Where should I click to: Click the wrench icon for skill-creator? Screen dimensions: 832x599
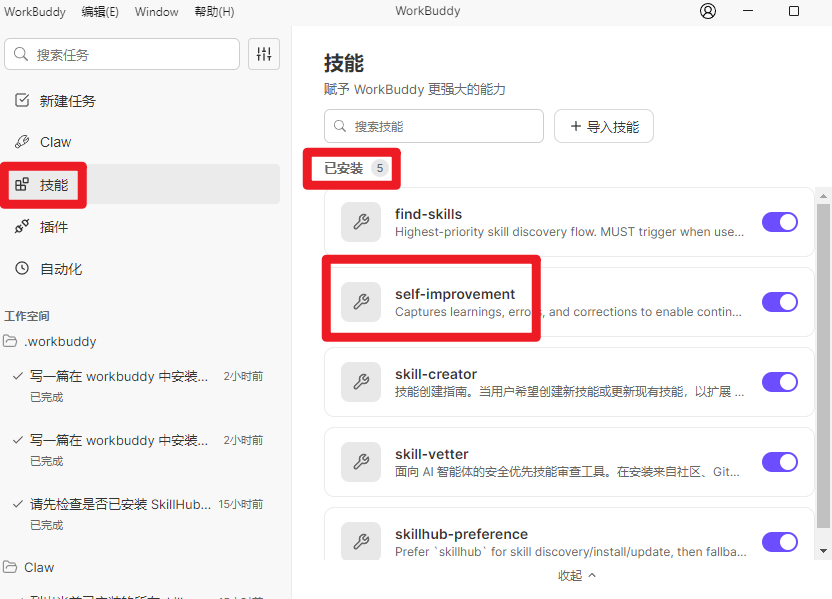coord(361,382)
